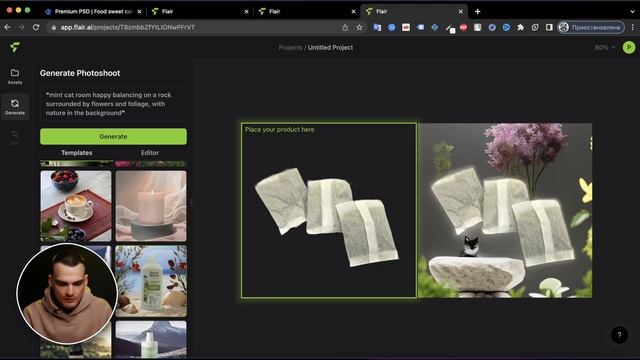Click the photoshoot prompt text field
Image resolution: width=640 pixels, height=360 pixels.
113,104
